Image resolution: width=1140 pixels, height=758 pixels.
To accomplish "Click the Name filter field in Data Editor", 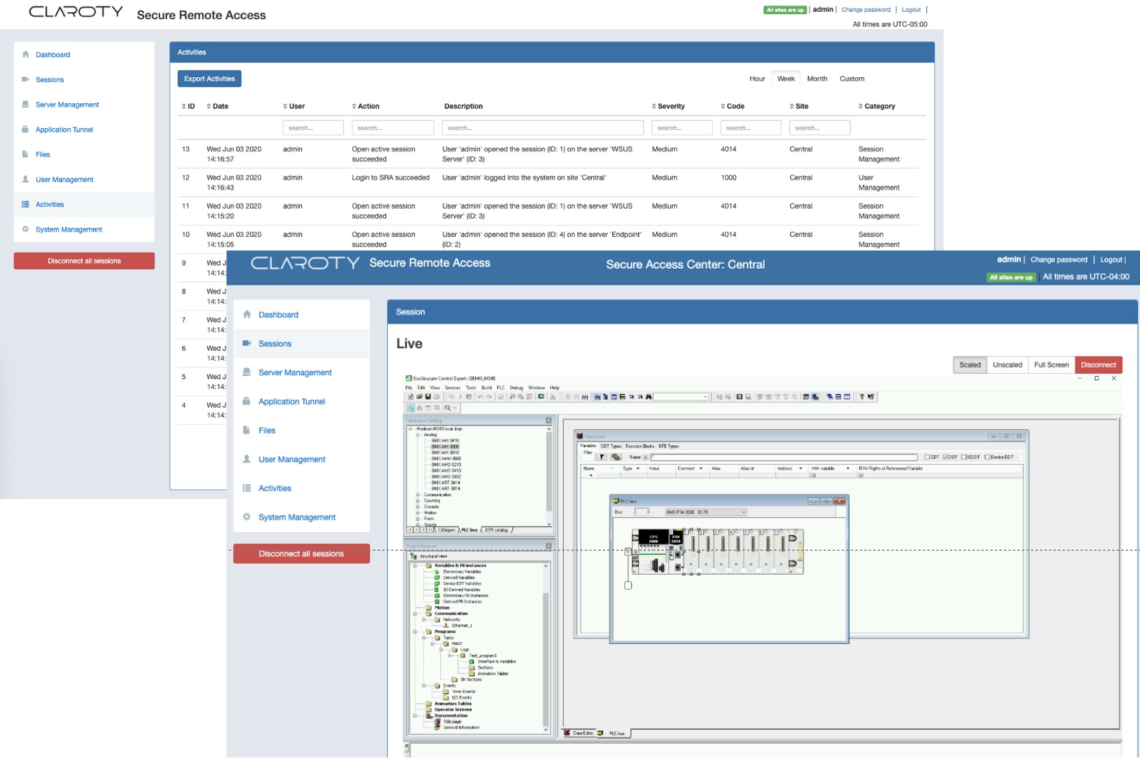I will [x=784, y=457].
